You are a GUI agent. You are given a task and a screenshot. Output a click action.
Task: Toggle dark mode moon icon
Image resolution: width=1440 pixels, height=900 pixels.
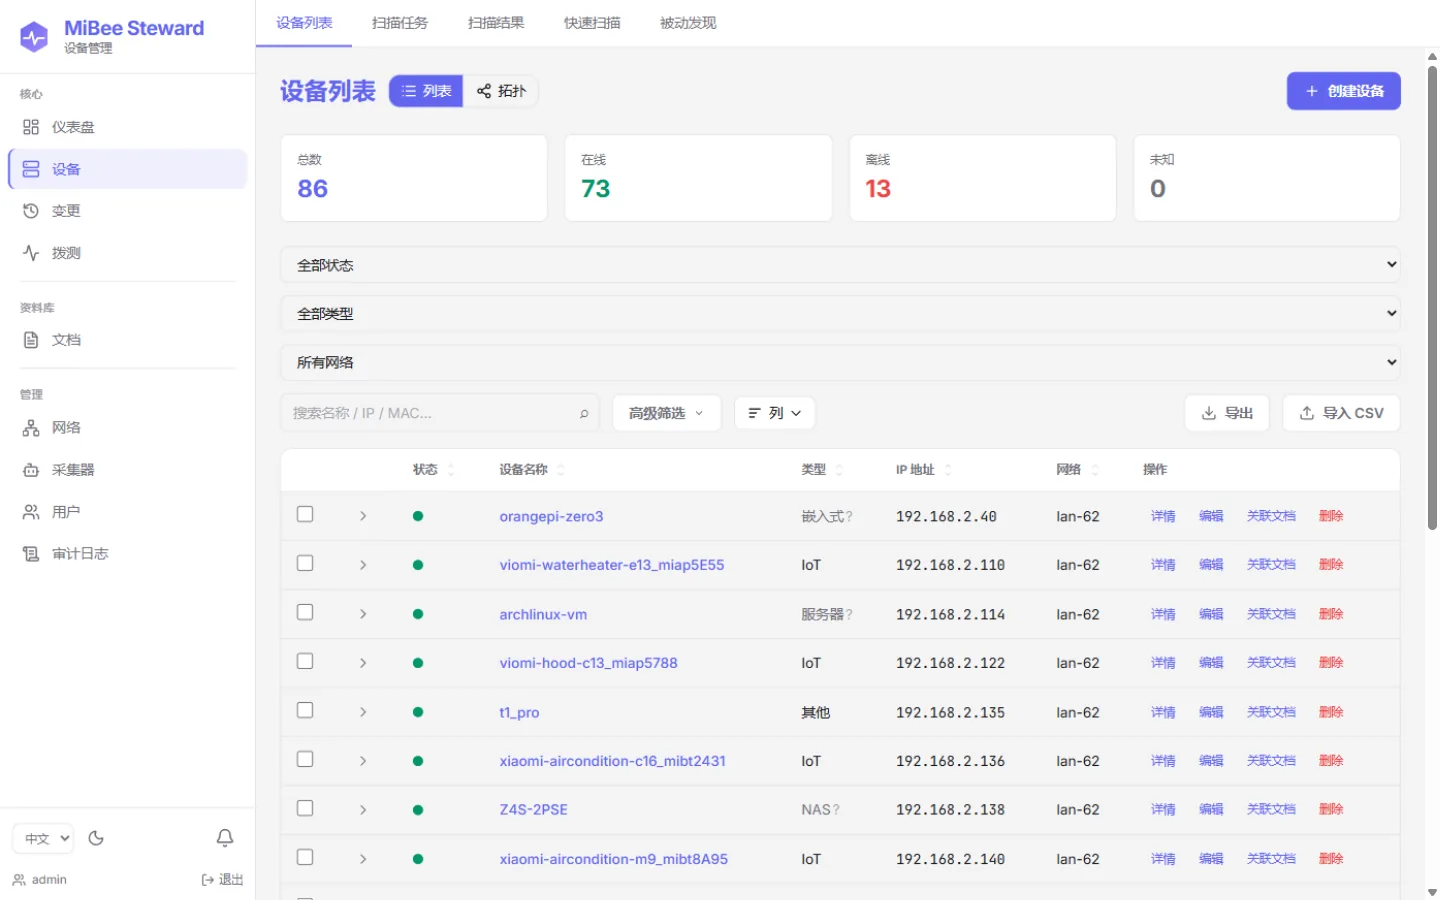coord(96,838)
